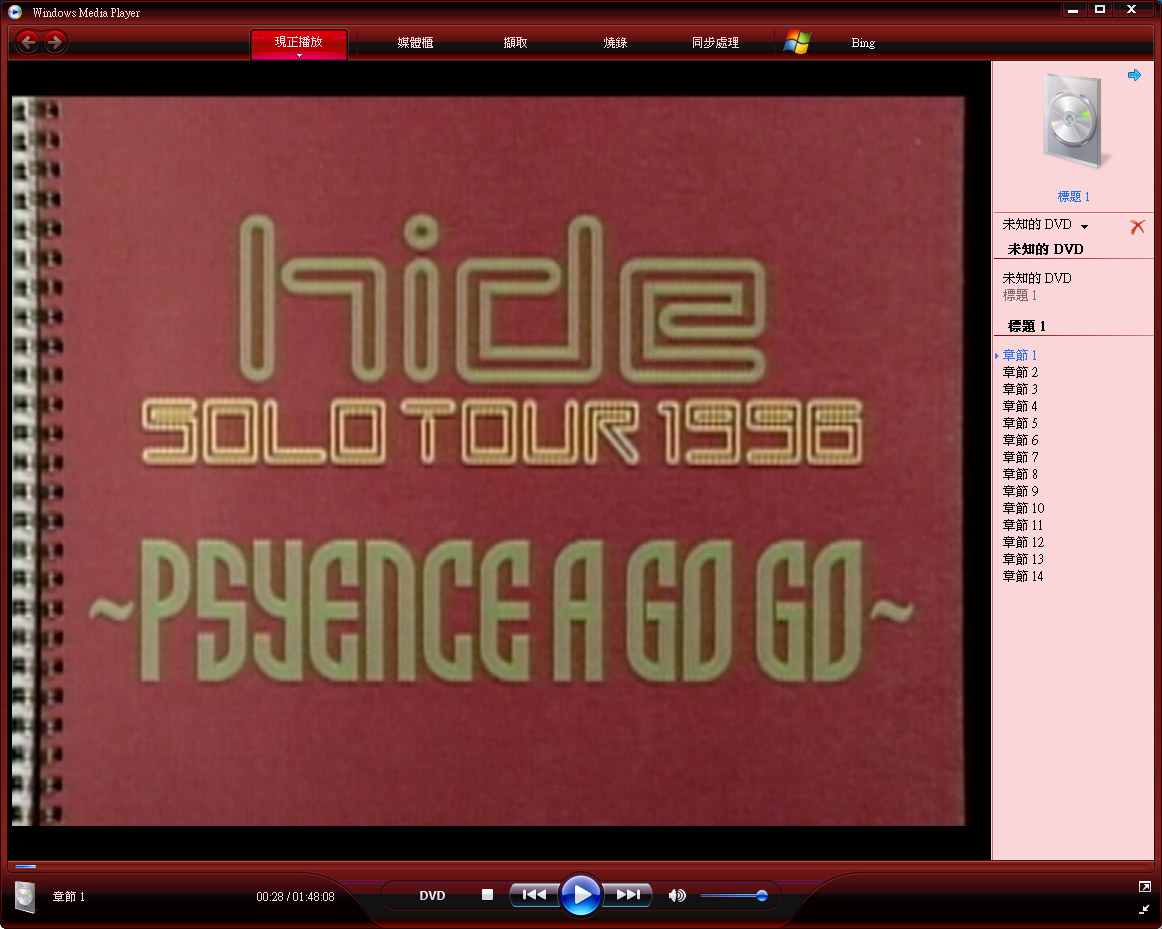Play chapter 章節 3

tap(1020, 389)
